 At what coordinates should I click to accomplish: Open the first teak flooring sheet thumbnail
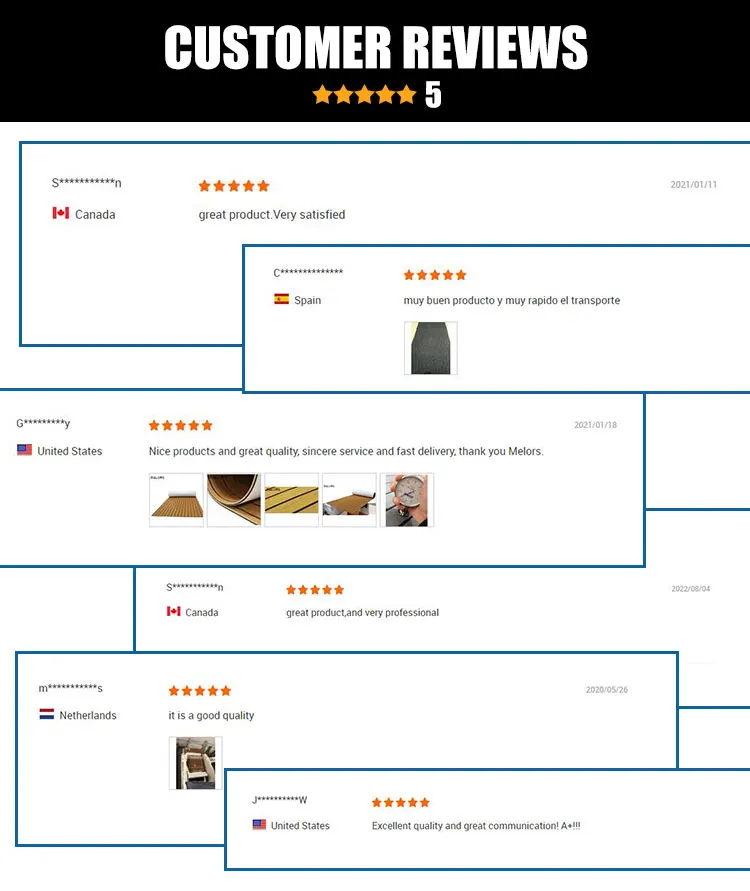176,500
